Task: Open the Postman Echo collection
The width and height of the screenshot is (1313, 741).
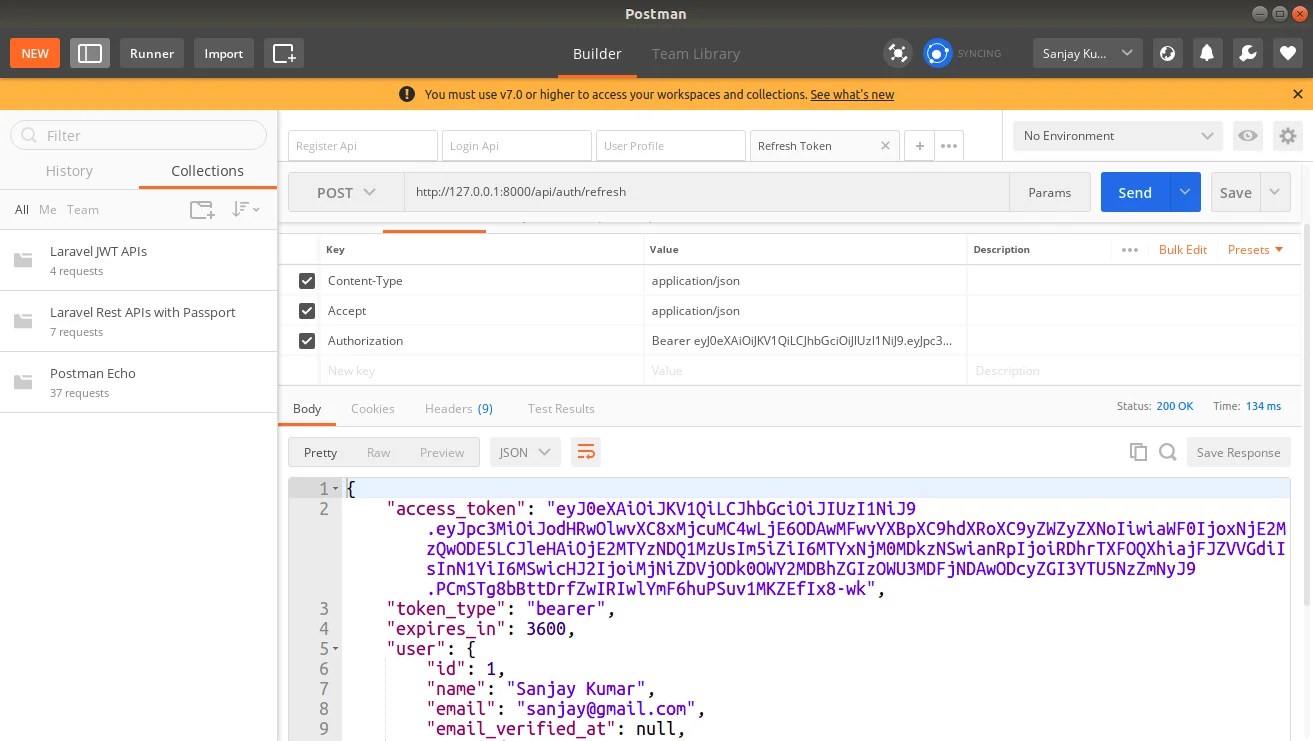Action: [139, 382]
